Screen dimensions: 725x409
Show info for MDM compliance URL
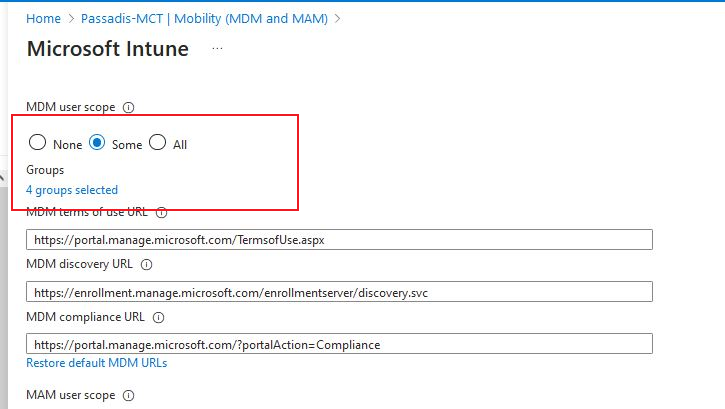click(x=159, y=317)
